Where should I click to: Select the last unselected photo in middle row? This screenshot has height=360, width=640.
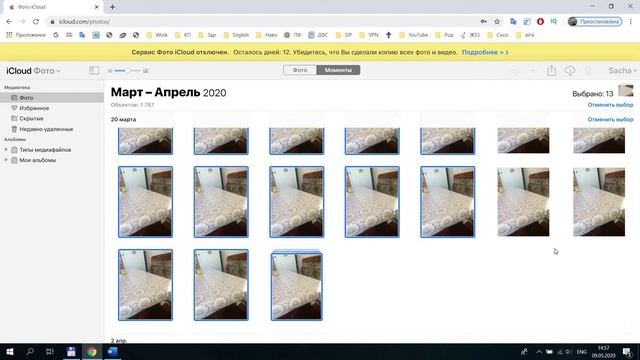point(599,202)
